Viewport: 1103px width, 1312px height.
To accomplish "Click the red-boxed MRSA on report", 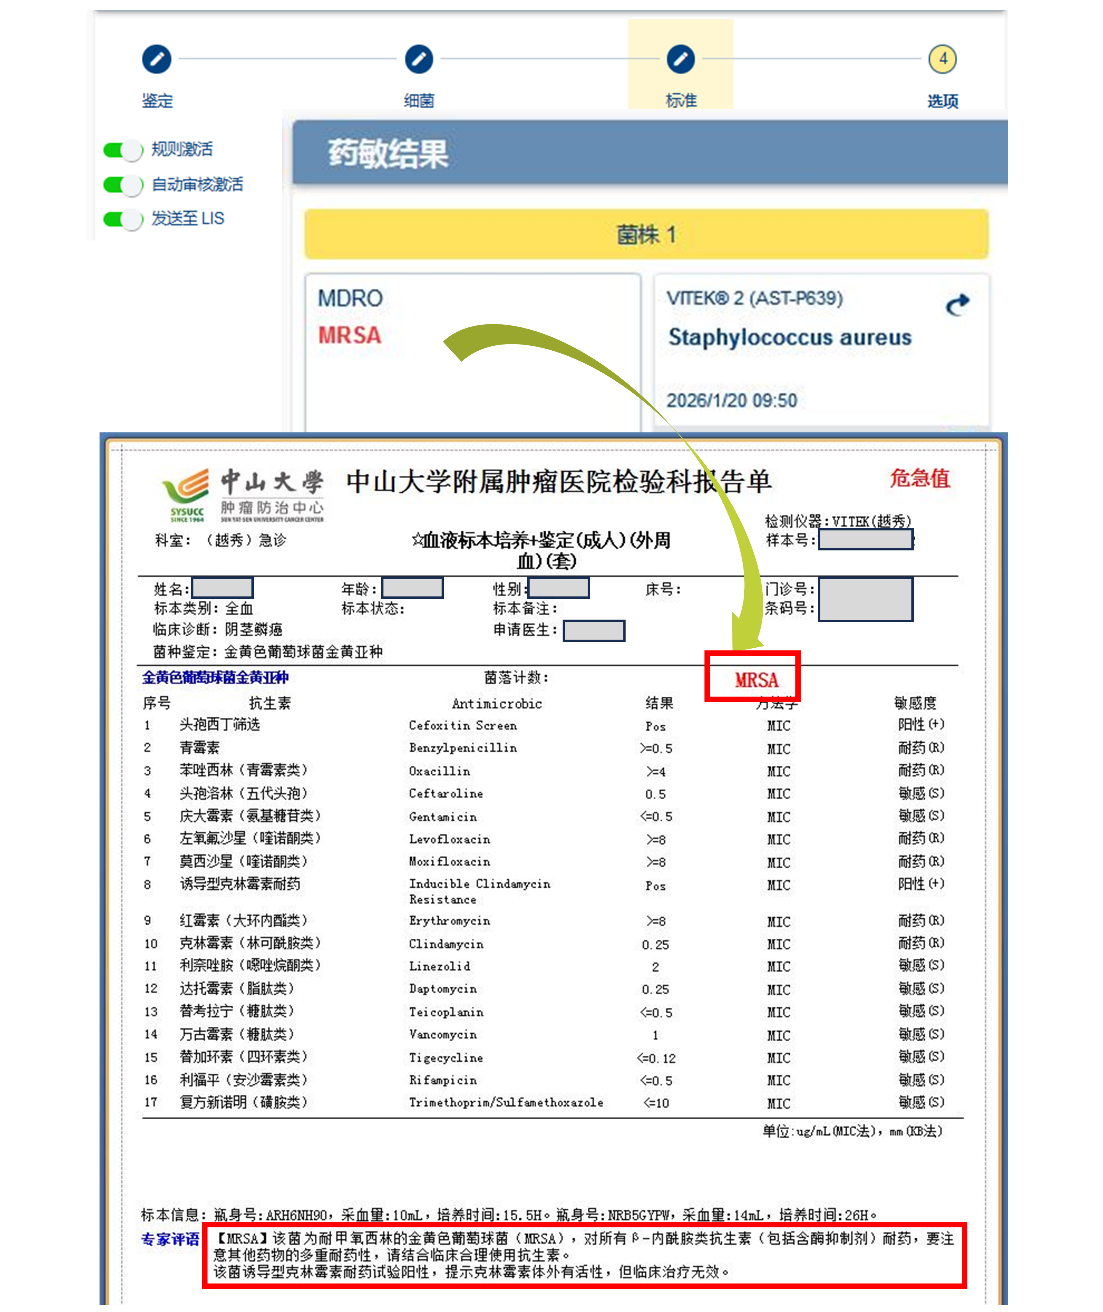I will tap(755, 679).
